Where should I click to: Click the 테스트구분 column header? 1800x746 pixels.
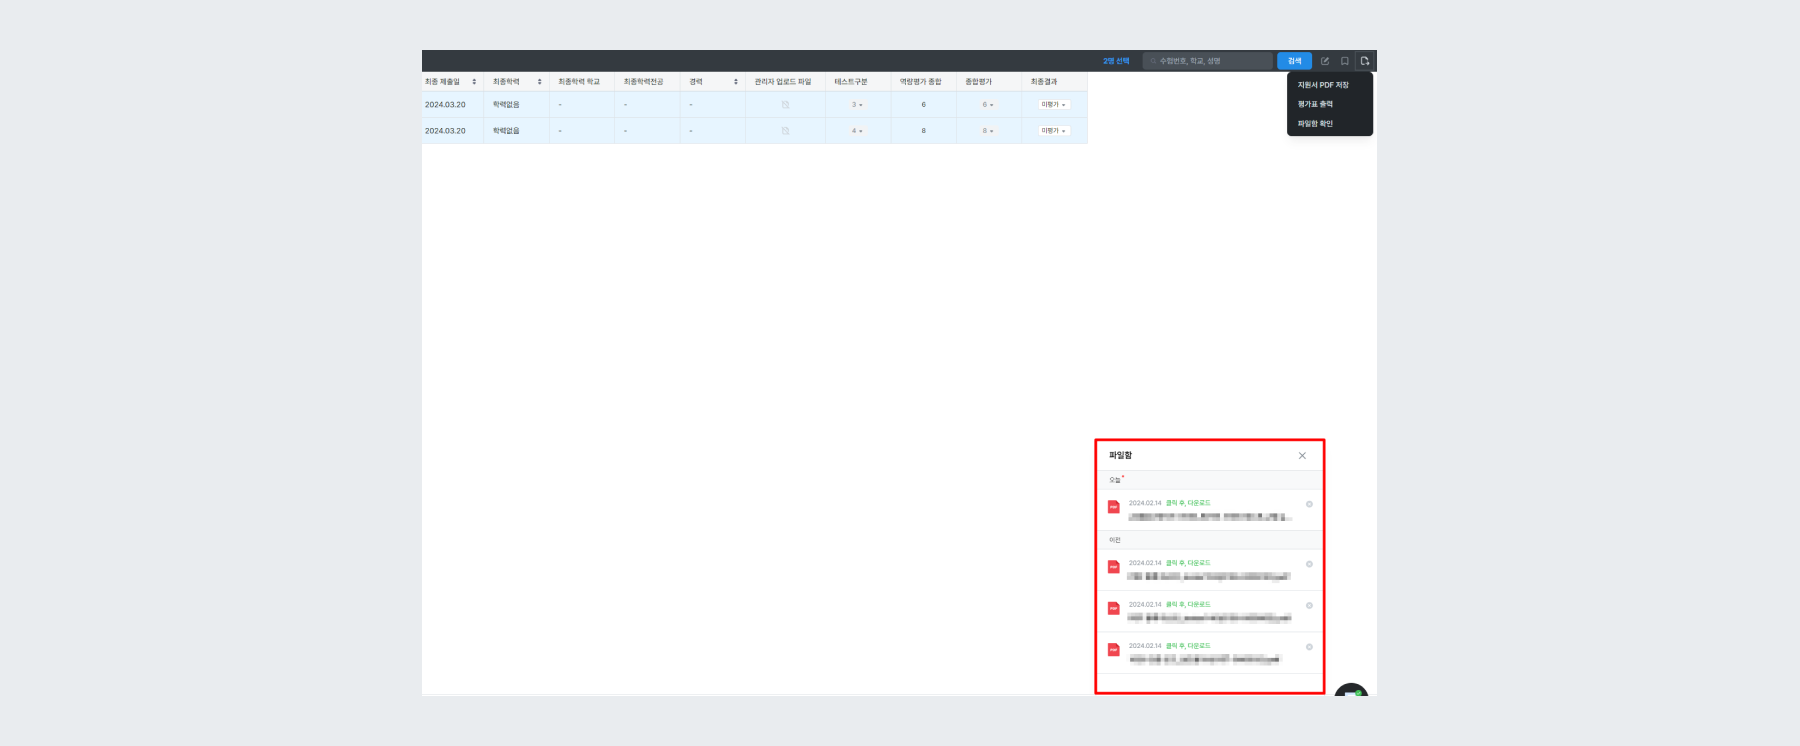851,82
